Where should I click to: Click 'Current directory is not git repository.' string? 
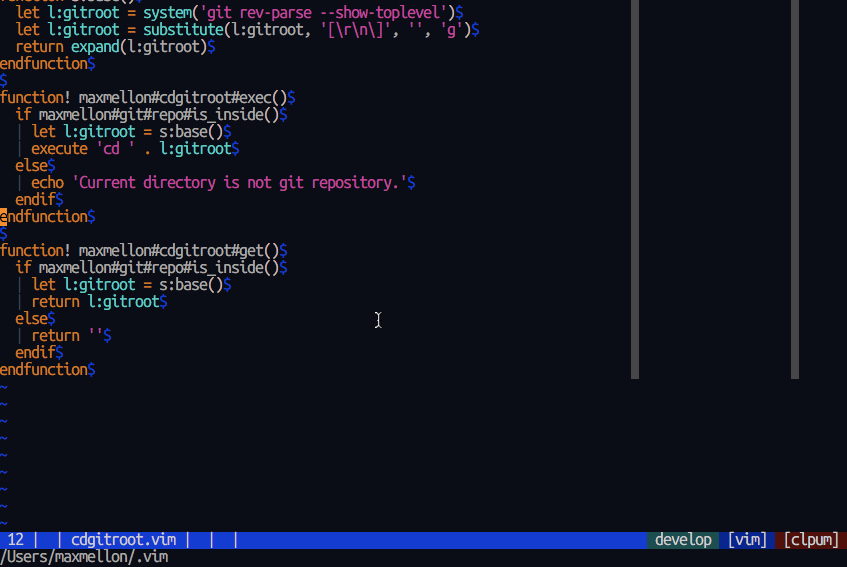pos(239,183)
